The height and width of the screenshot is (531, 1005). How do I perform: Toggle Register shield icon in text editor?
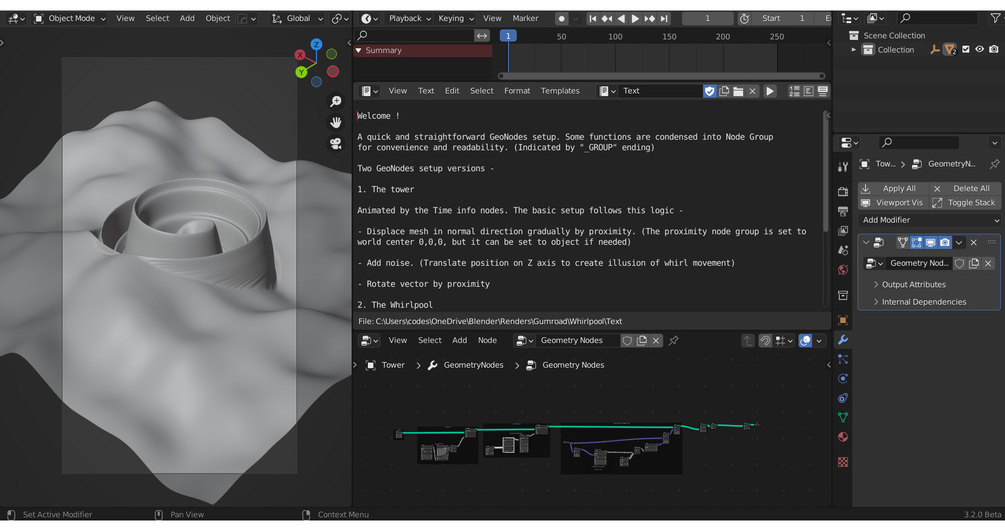pos(709,91)
